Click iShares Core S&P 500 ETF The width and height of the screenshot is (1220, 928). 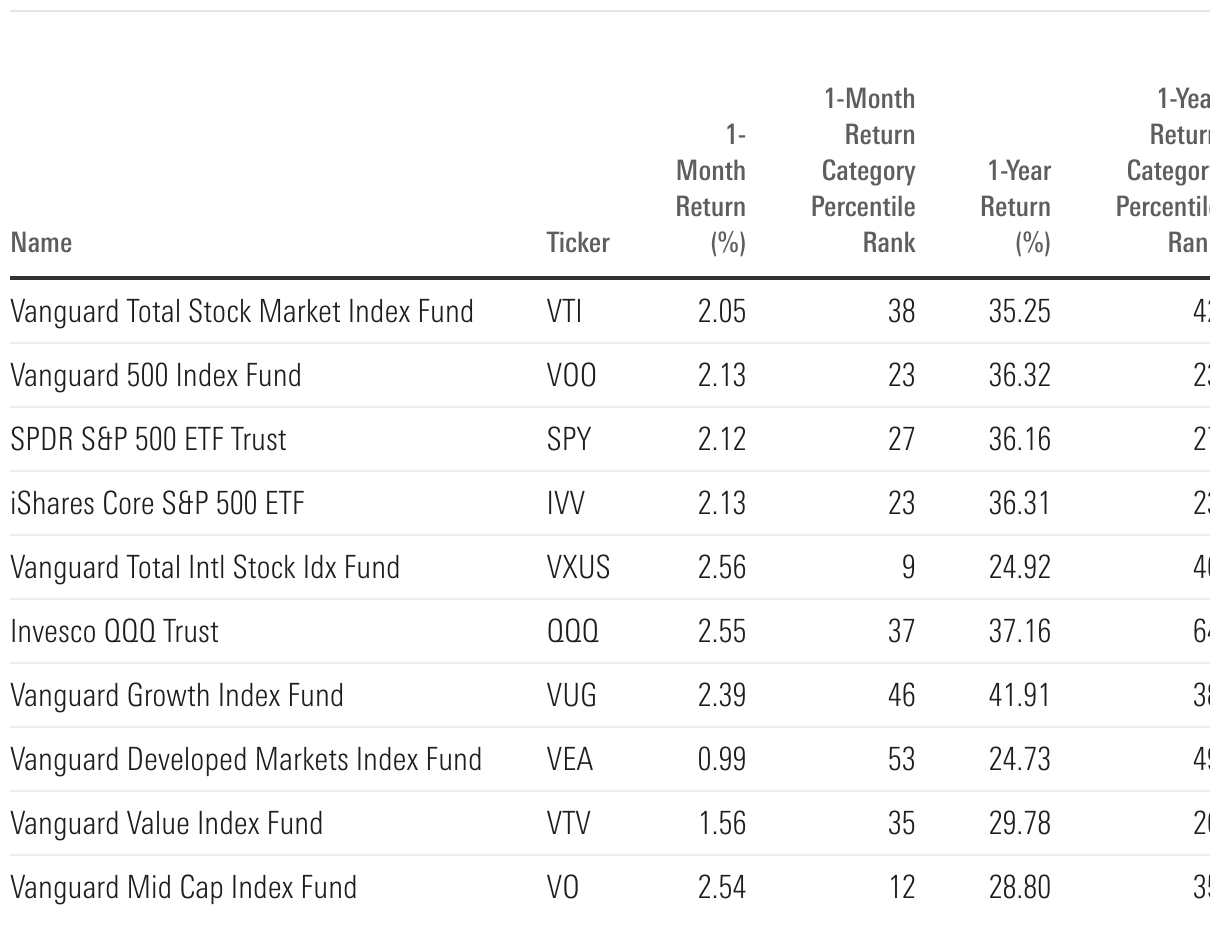point(157,504)
